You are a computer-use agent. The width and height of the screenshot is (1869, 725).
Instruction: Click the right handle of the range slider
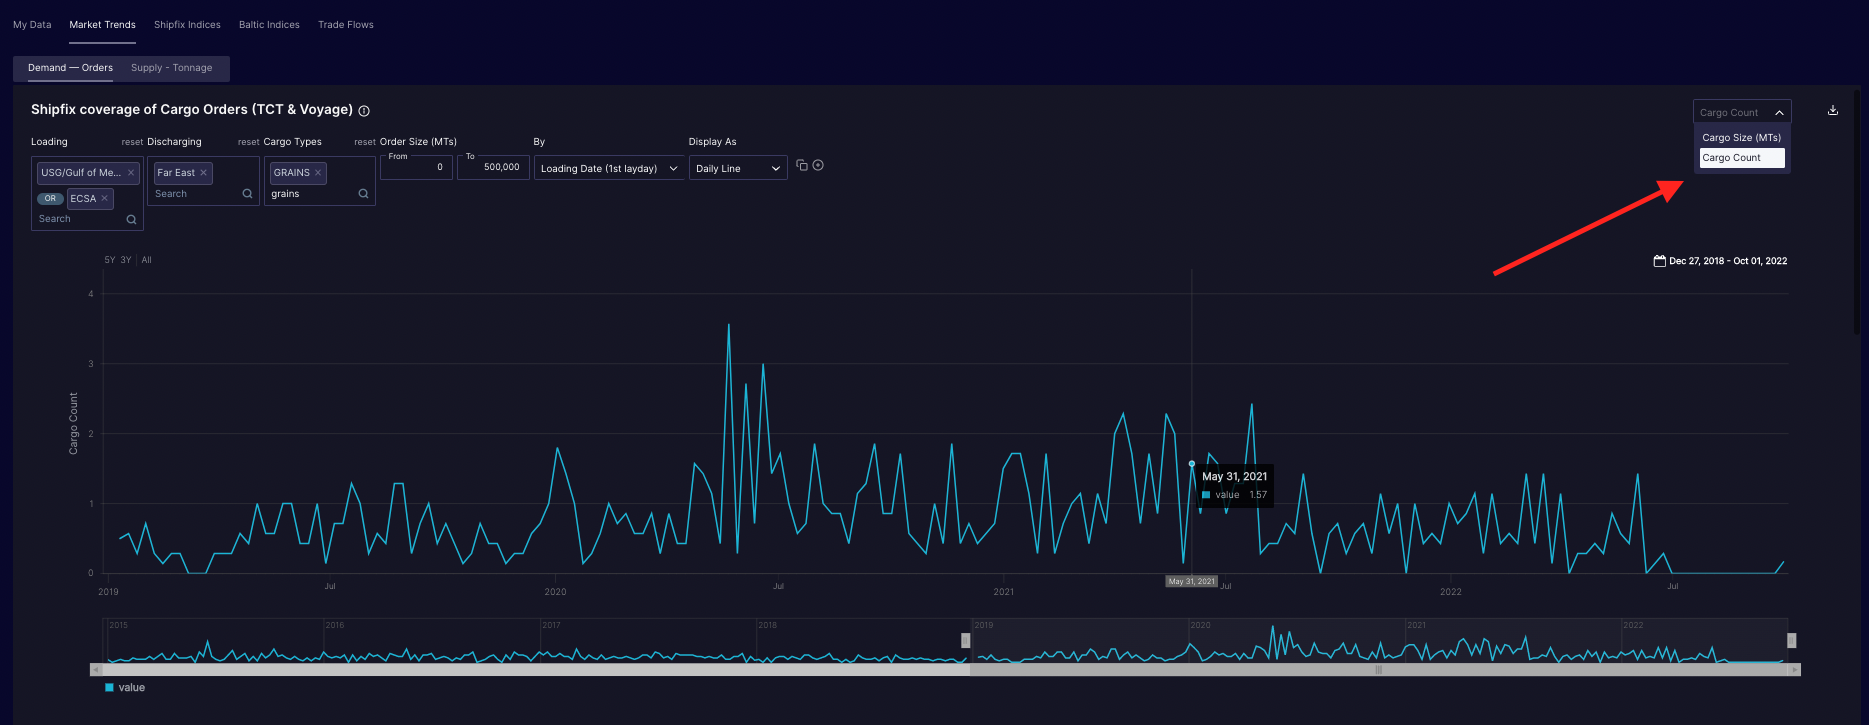(x=1791, y=640)
